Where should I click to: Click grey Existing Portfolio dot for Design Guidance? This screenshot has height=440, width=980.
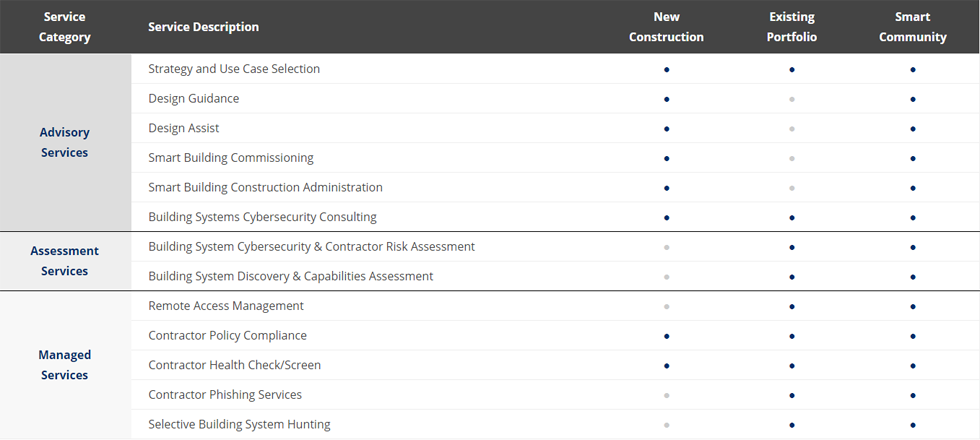792,99
